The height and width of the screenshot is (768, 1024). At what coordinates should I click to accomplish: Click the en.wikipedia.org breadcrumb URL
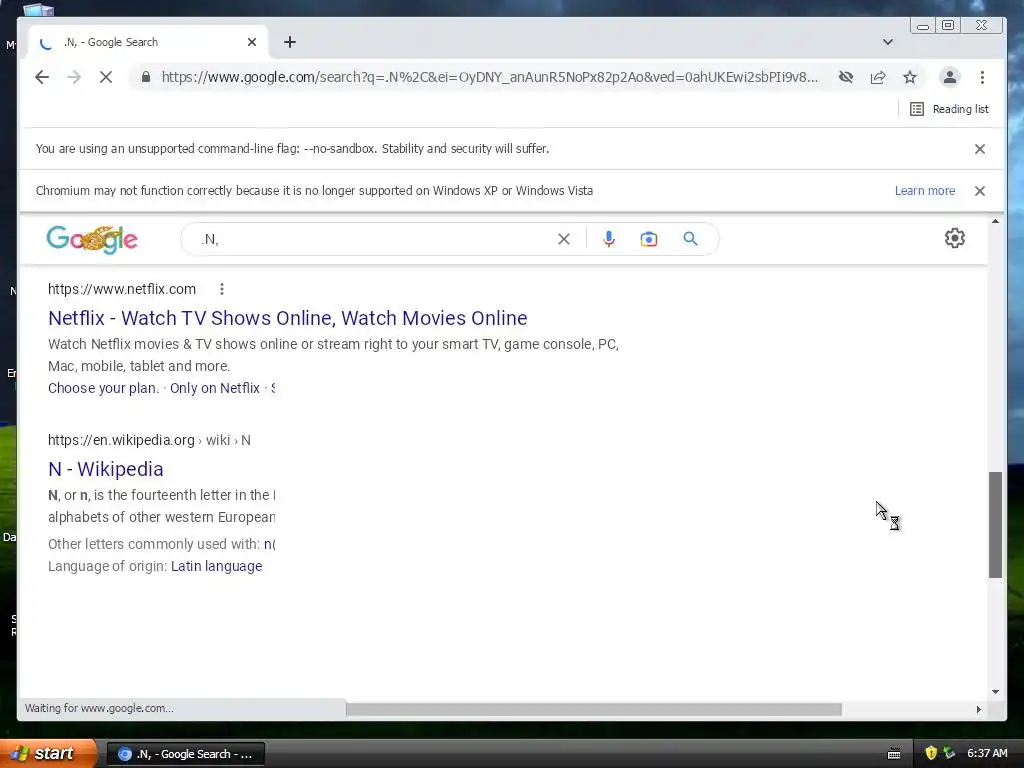pos(149,440)
